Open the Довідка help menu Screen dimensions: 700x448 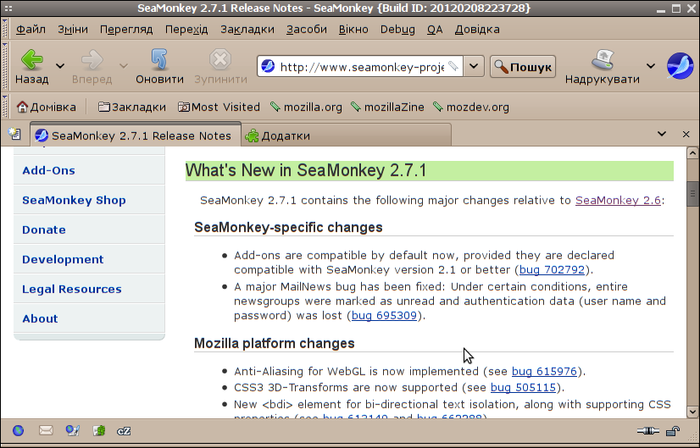click(477, 29)
